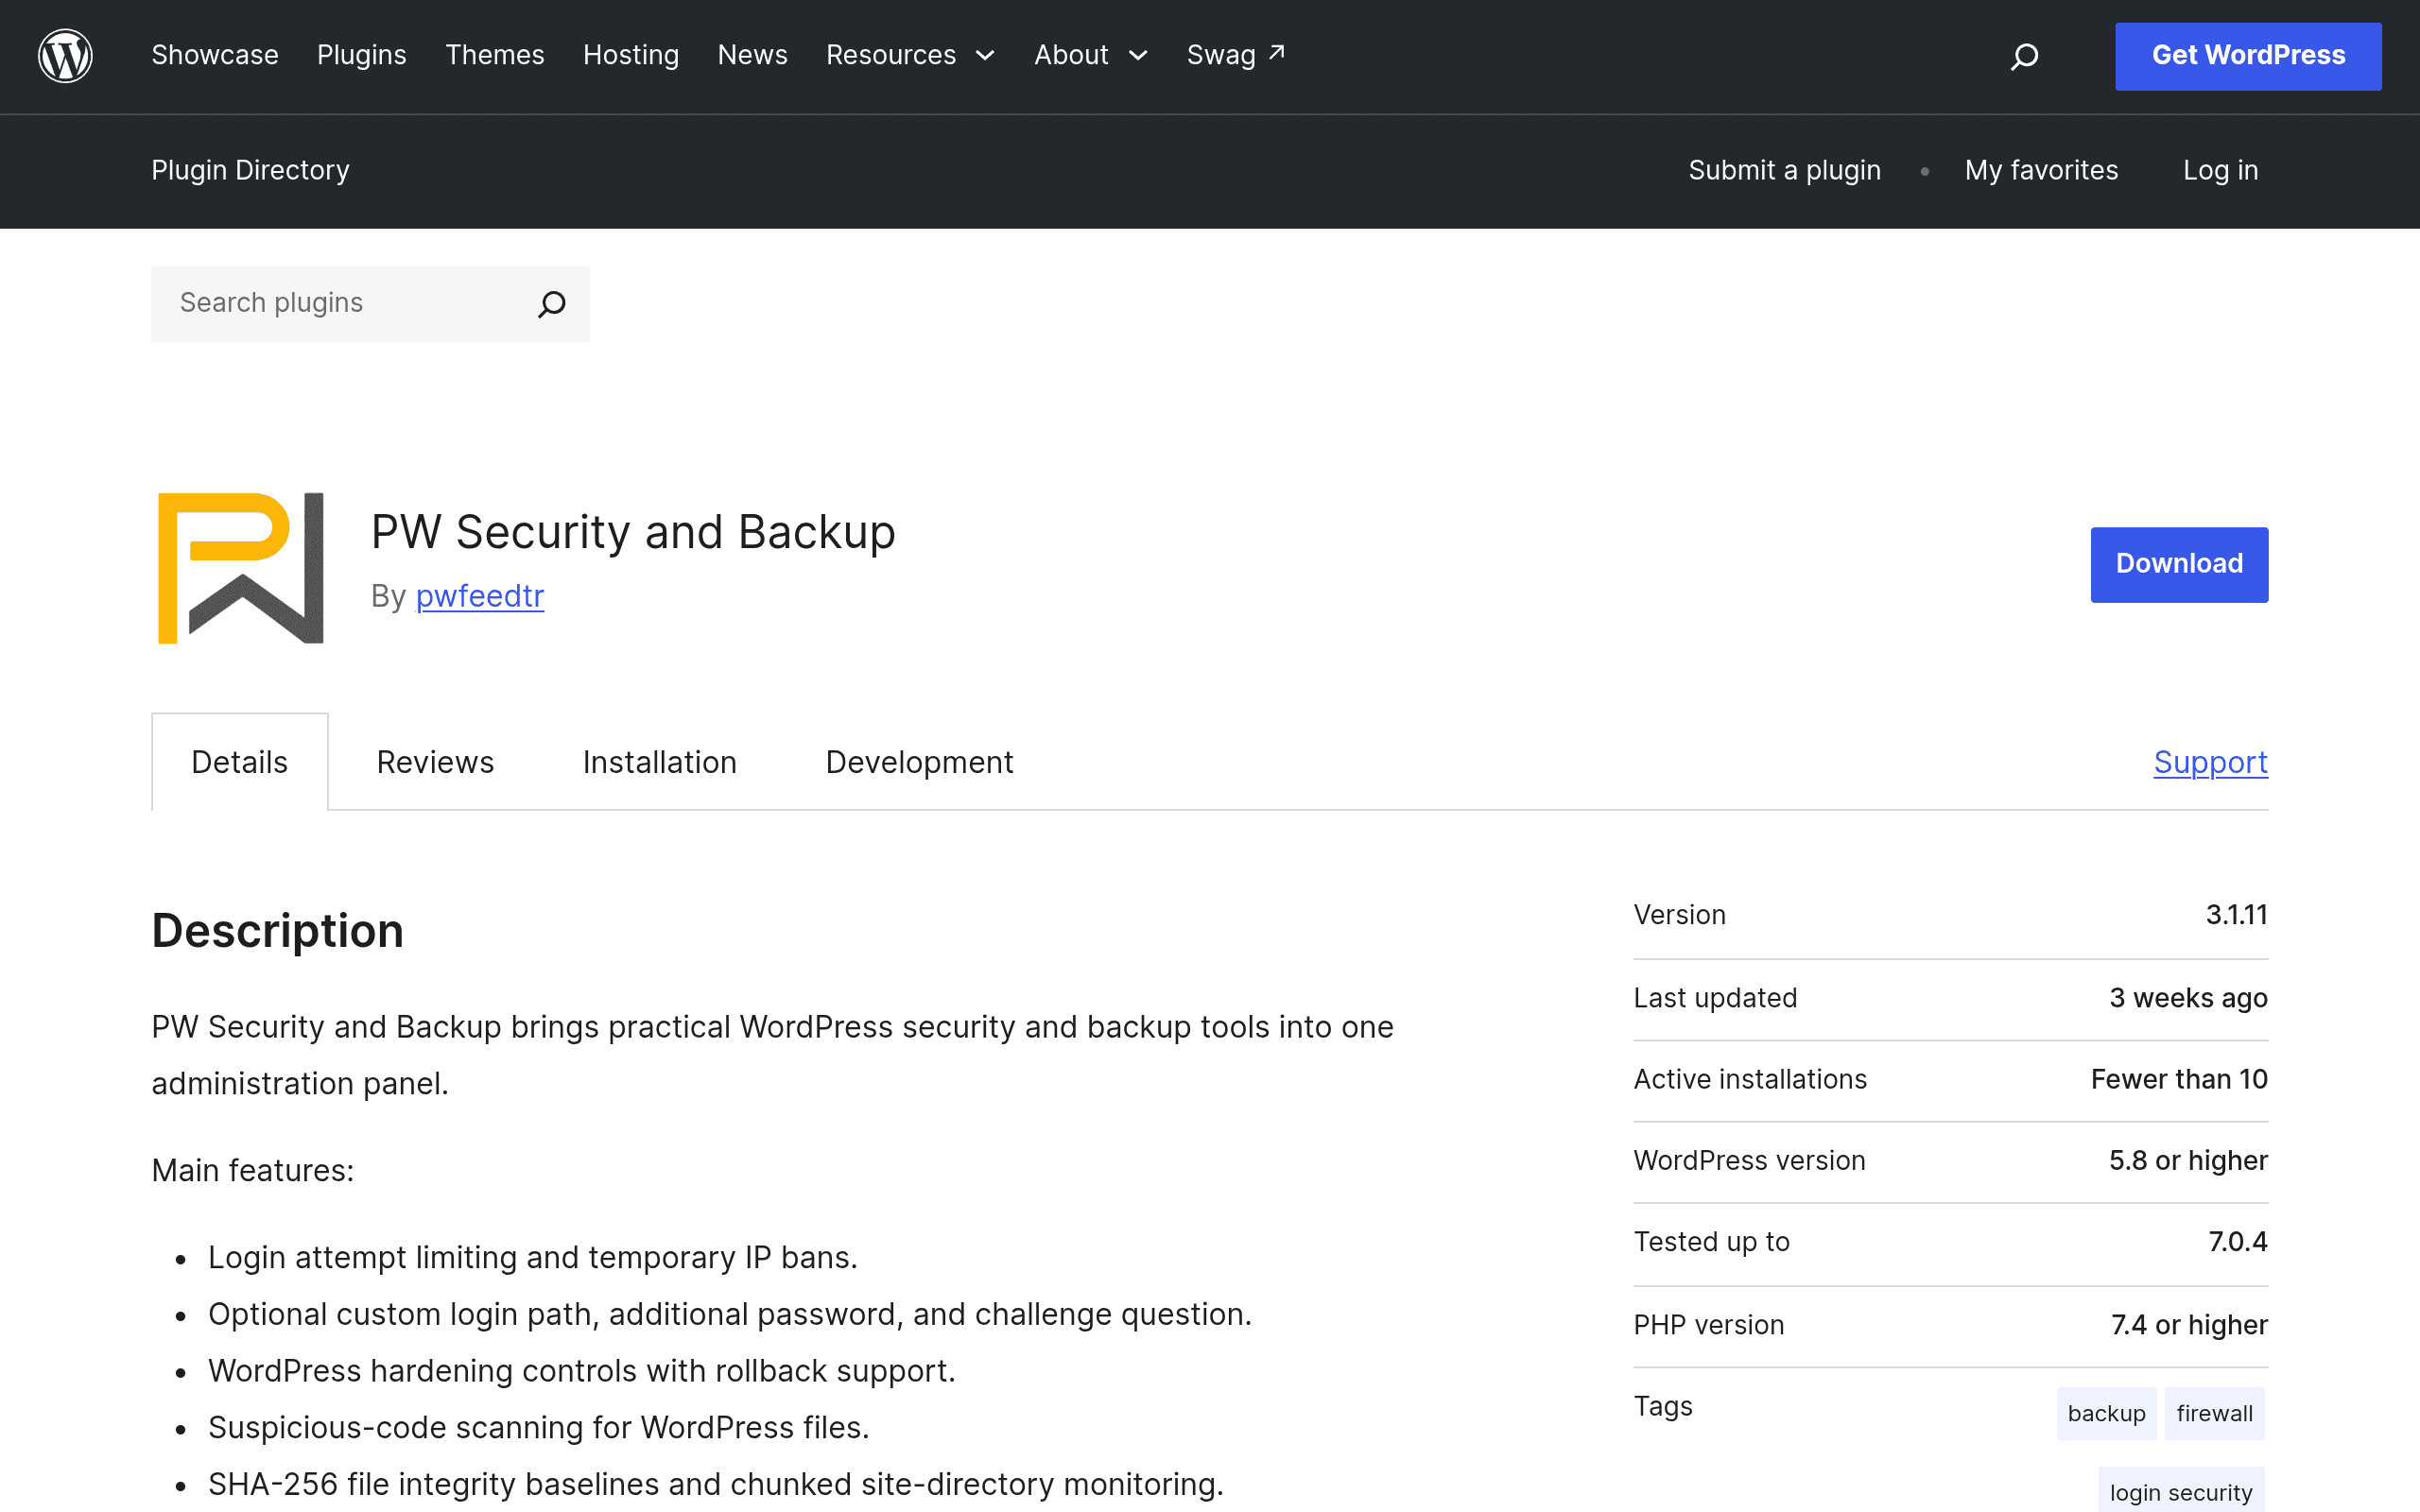The width and height of the screenshot is (2420, 1512).
Task: Click 'Login attempt limiting' list item
Action: pyautogui.click(x=533, y=1257)
